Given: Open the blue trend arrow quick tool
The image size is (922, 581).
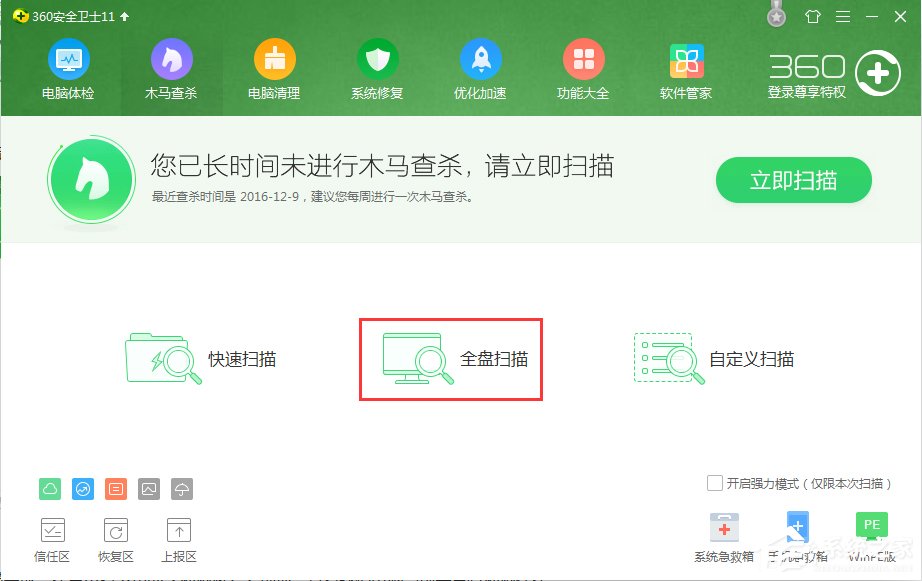Looking at the screenshot, I should pyautogui.click(x=82, y=489).
